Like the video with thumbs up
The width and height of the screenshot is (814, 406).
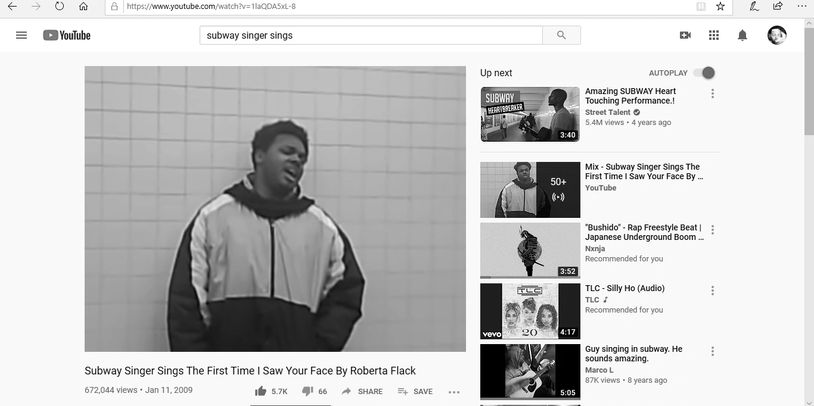tap(261, 391)
